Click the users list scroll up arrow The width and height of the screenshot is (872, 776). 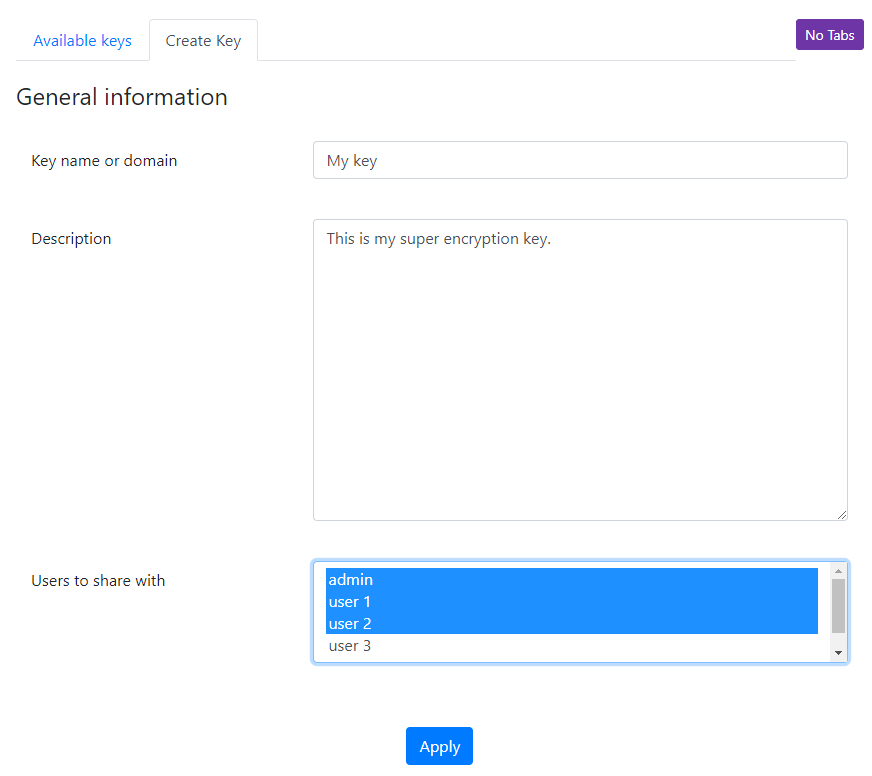[838, 571]
